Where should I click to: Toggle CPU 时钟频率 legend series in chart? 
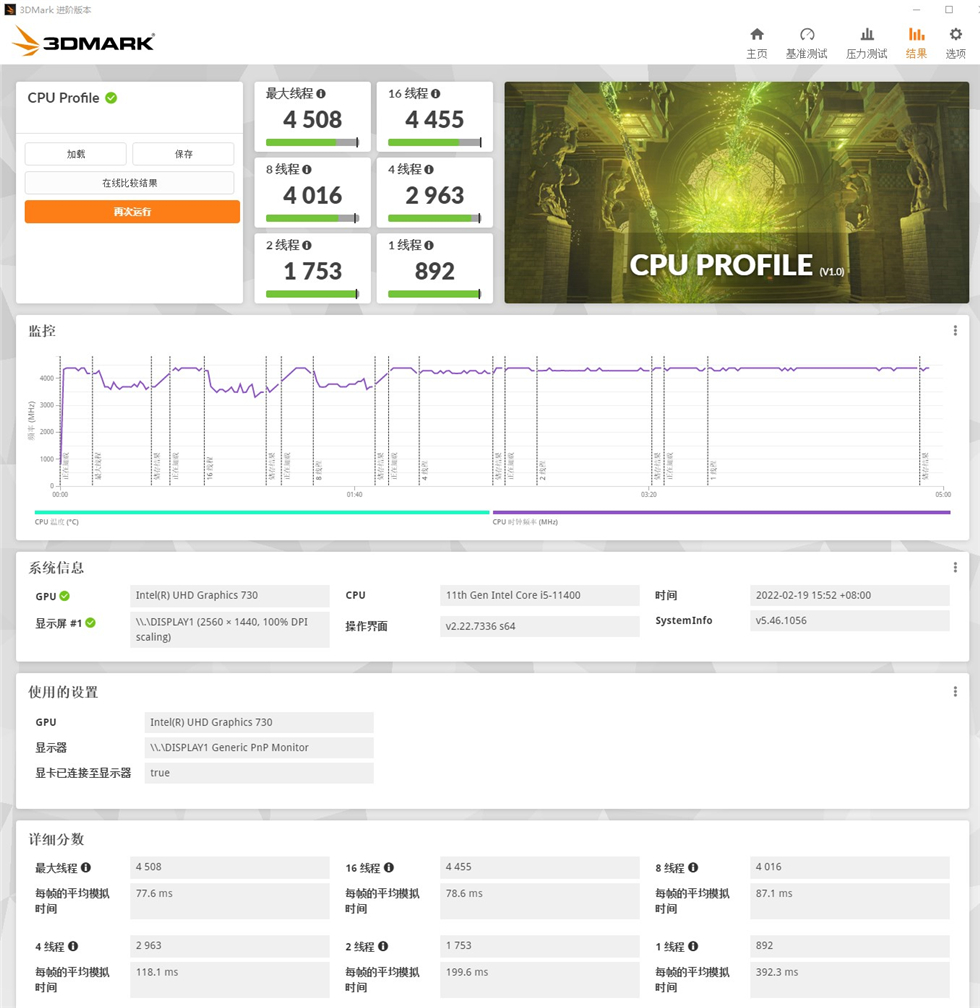coord(524,522)
